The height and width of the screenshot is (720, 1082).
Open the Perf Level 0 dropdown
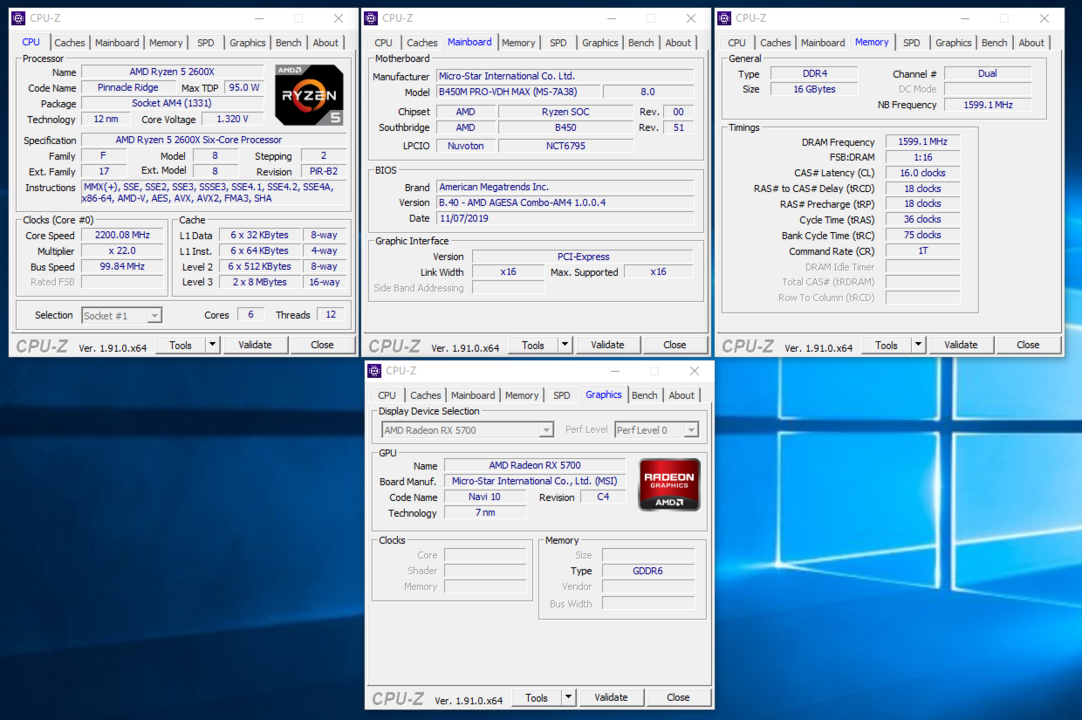coord(656,430)
